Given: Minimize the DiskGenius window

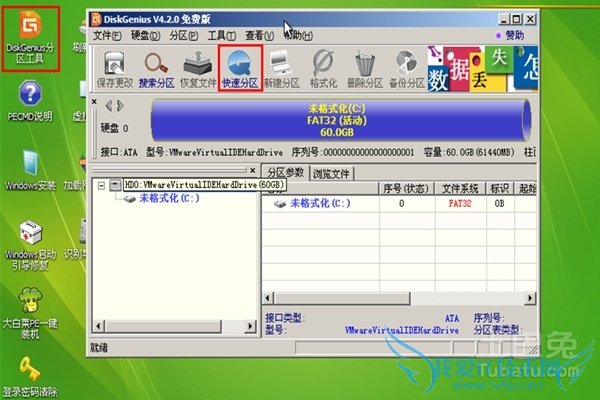Looking at the screenshot, I should coord(504,19).
